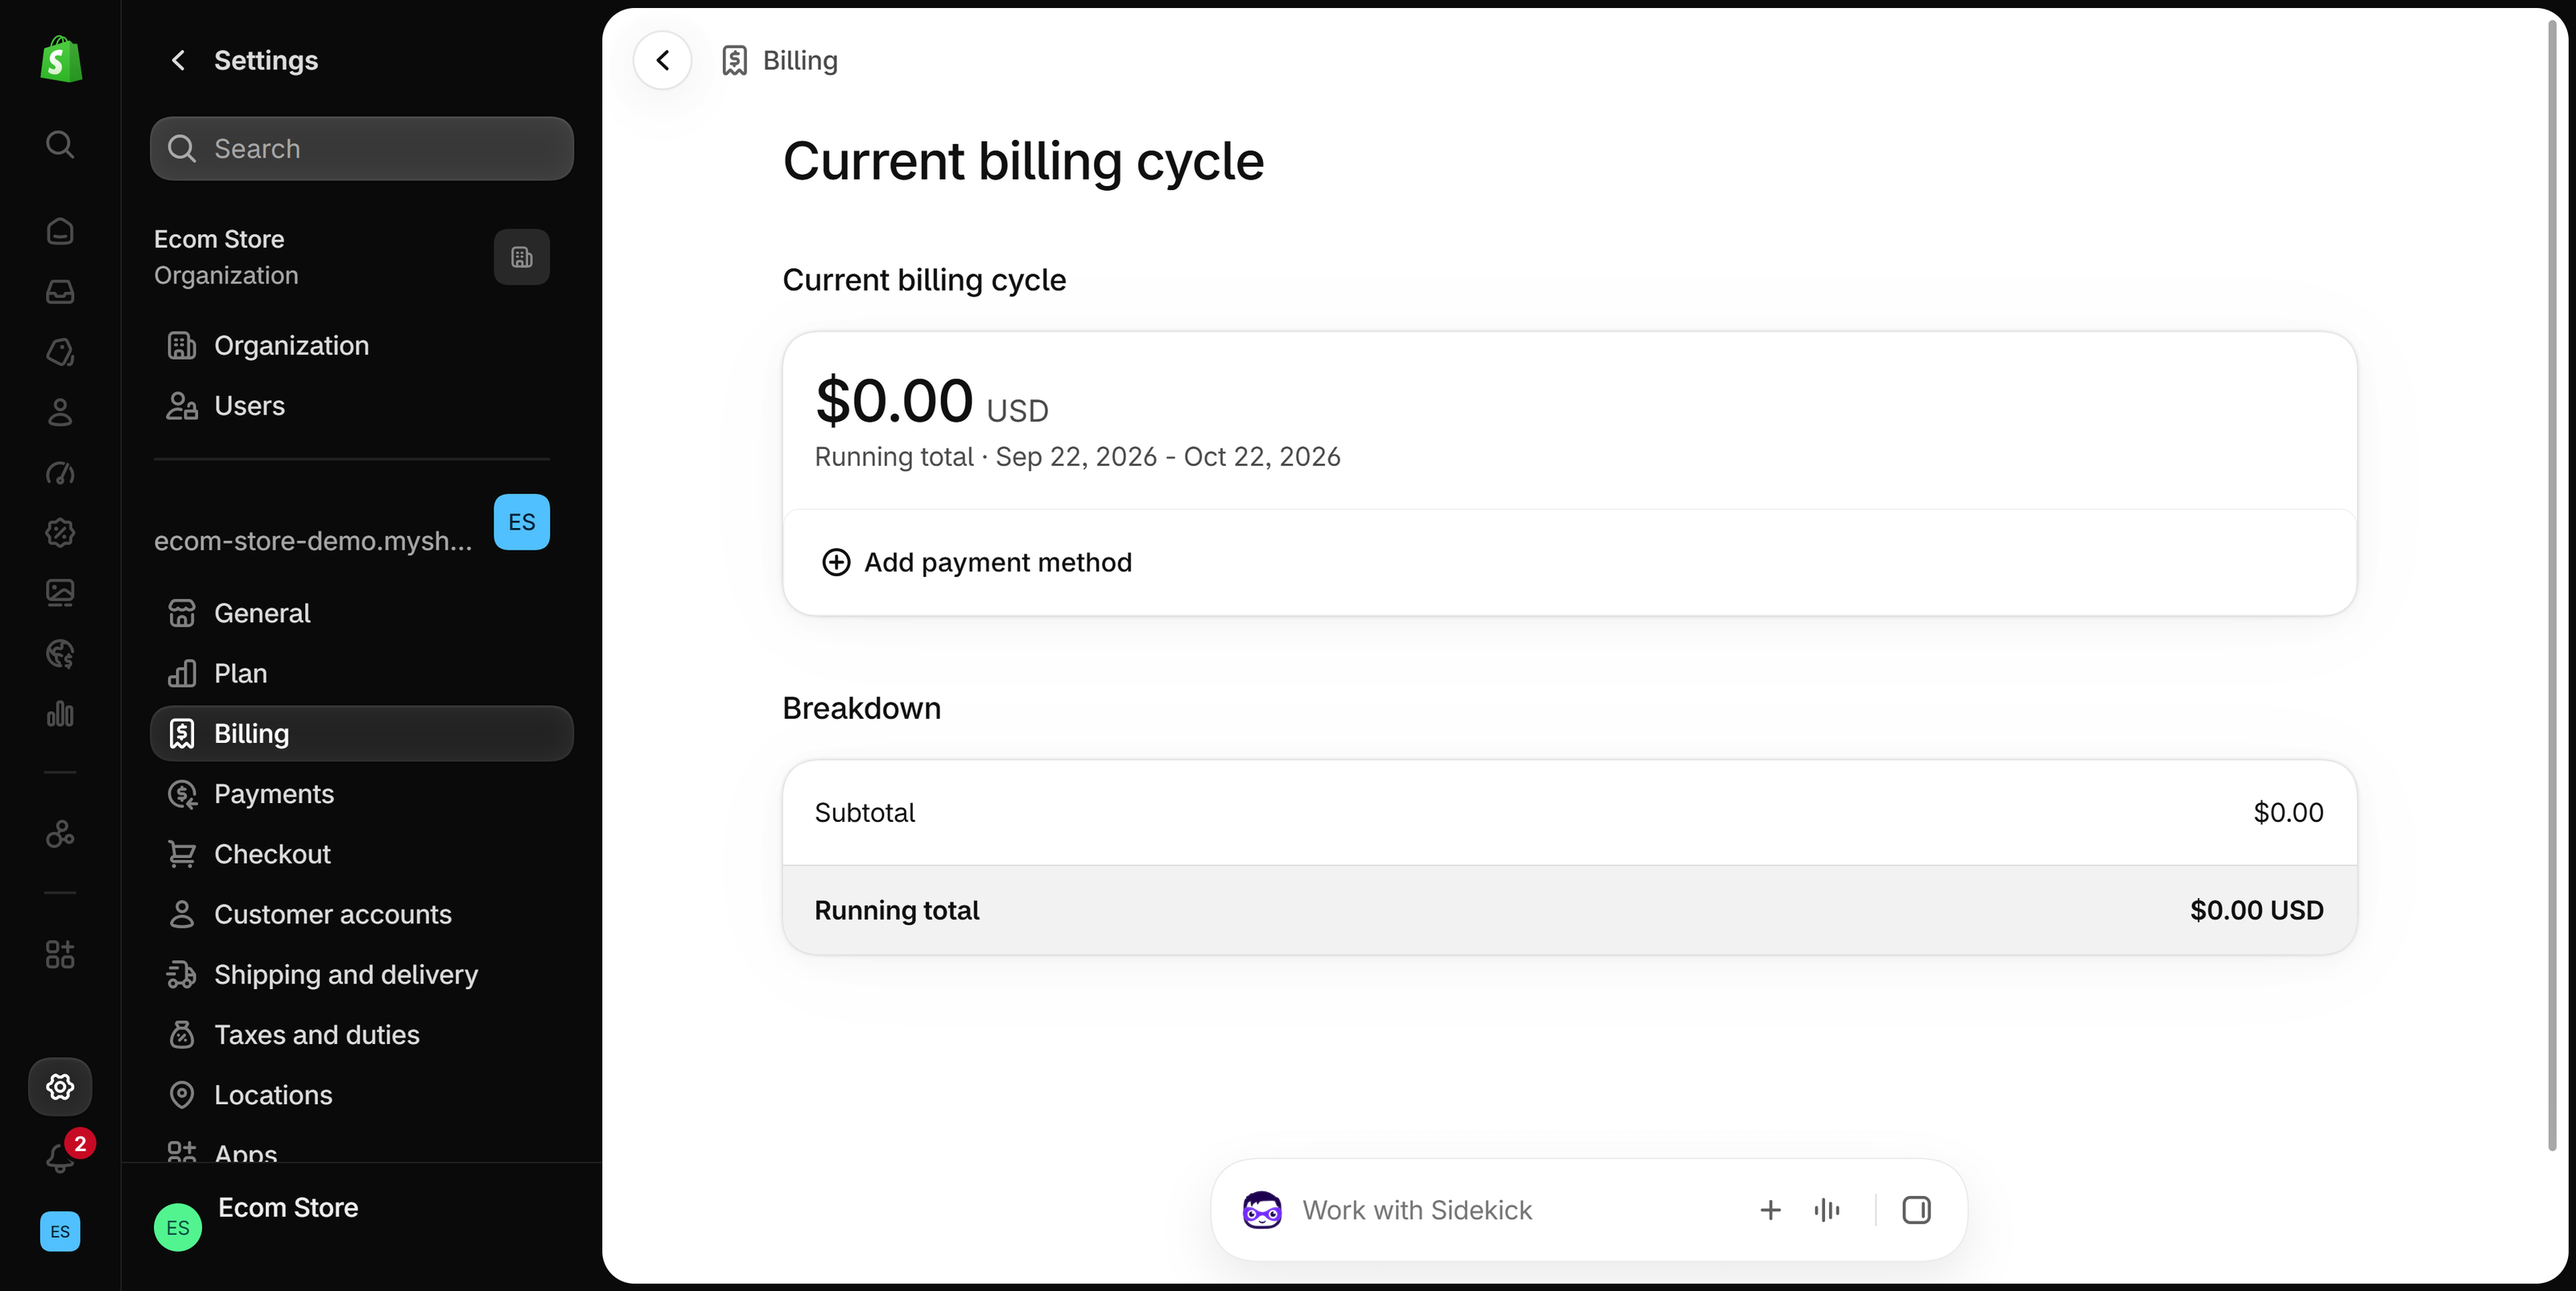
Task: Open Orders inbox icon in left rail
Action: [60, 291]
